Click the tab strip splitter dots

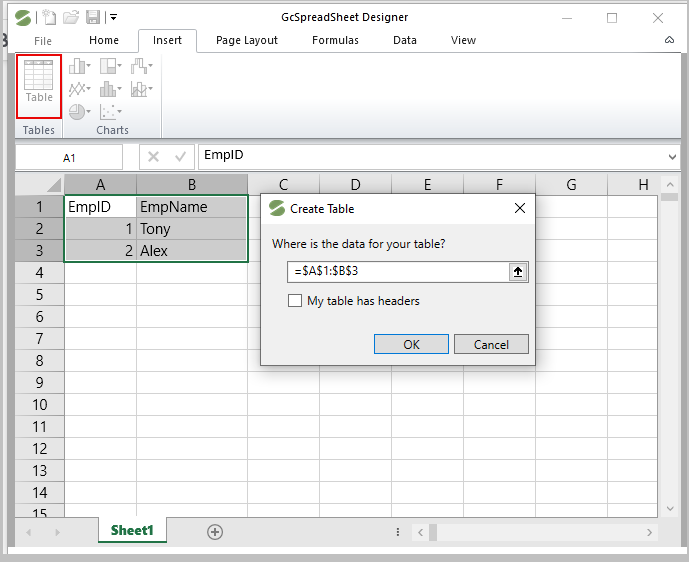point(398,532)
